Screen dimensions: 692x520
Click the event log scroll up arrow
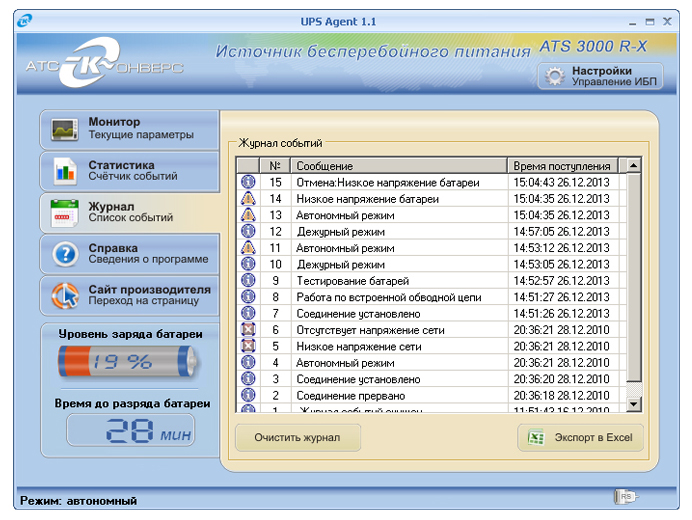pyautogui.click(x=634, y=166)
